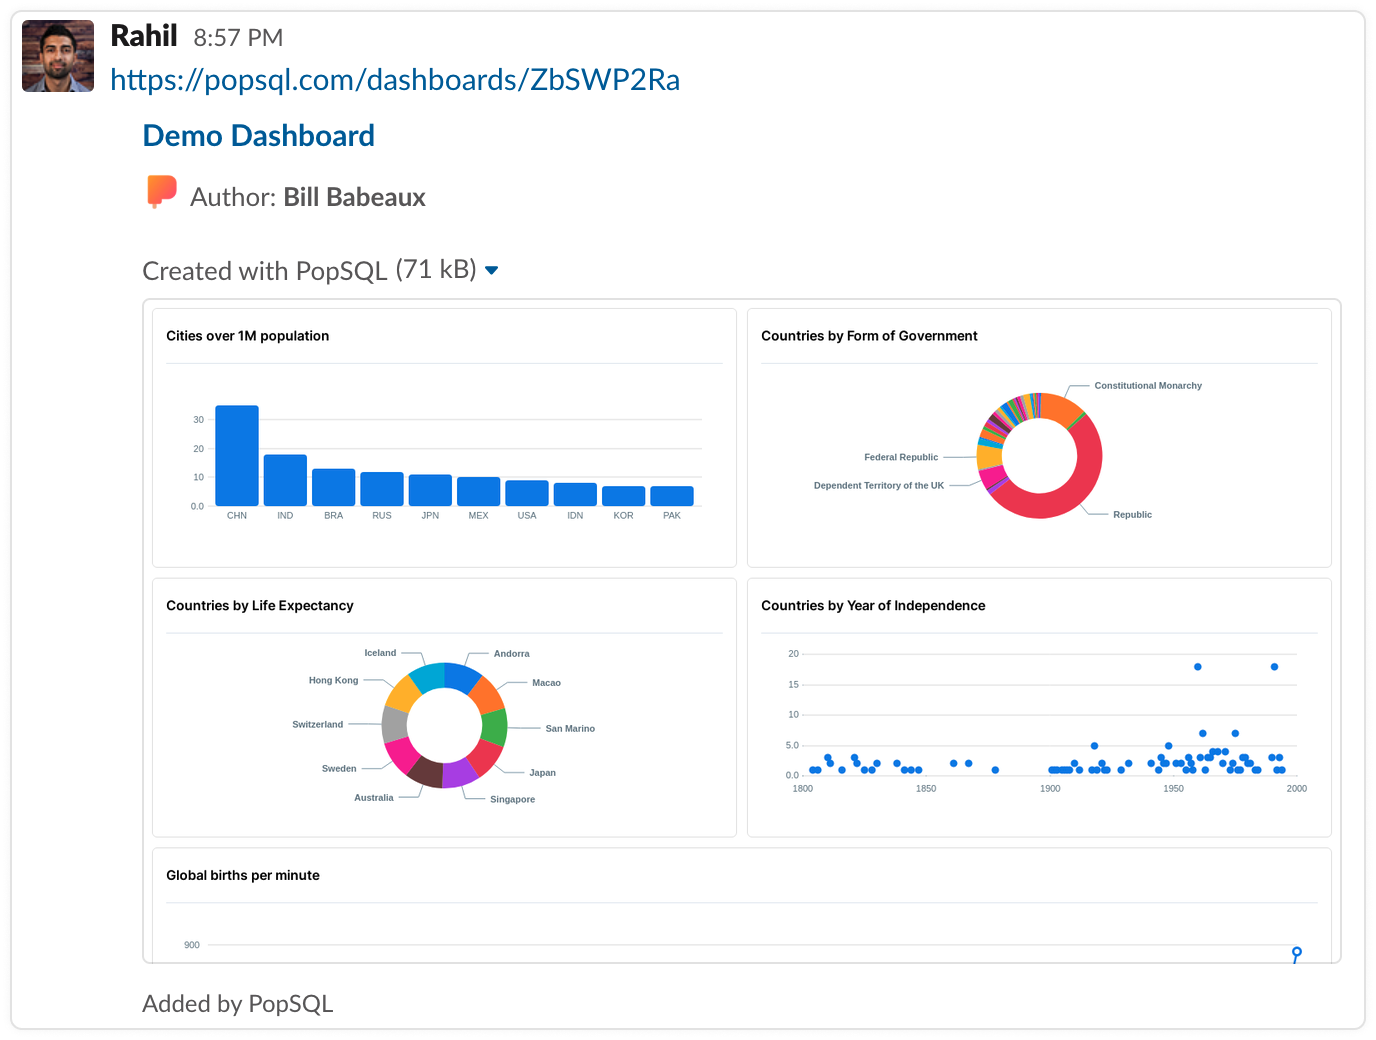The image size is (1376, 1040).
Task: Select the PAK bar in bar chart
Action: (x=672, y=496)
